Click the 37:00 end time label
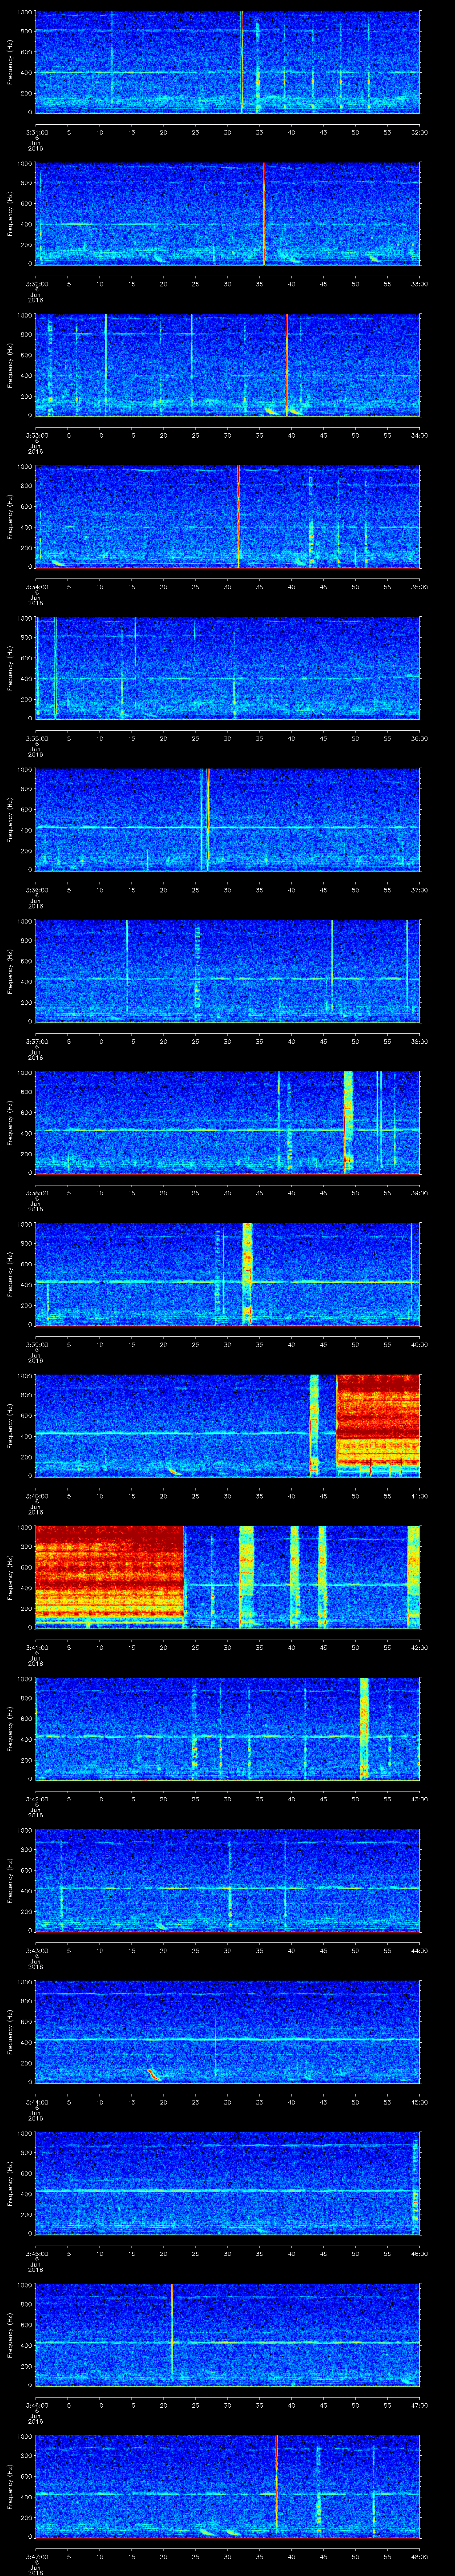 click(x=419, y=890)
